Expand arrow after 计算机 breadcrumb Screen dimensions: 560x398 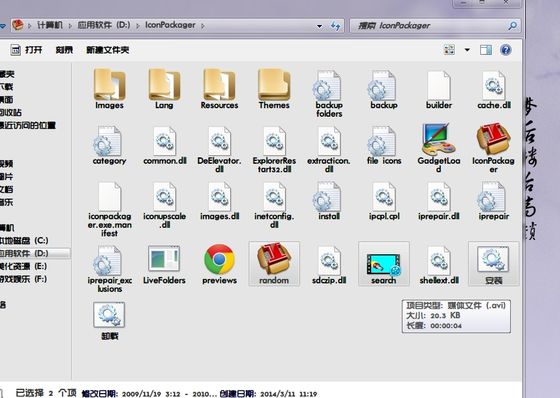pyautogui.click(x=70, y=26)
